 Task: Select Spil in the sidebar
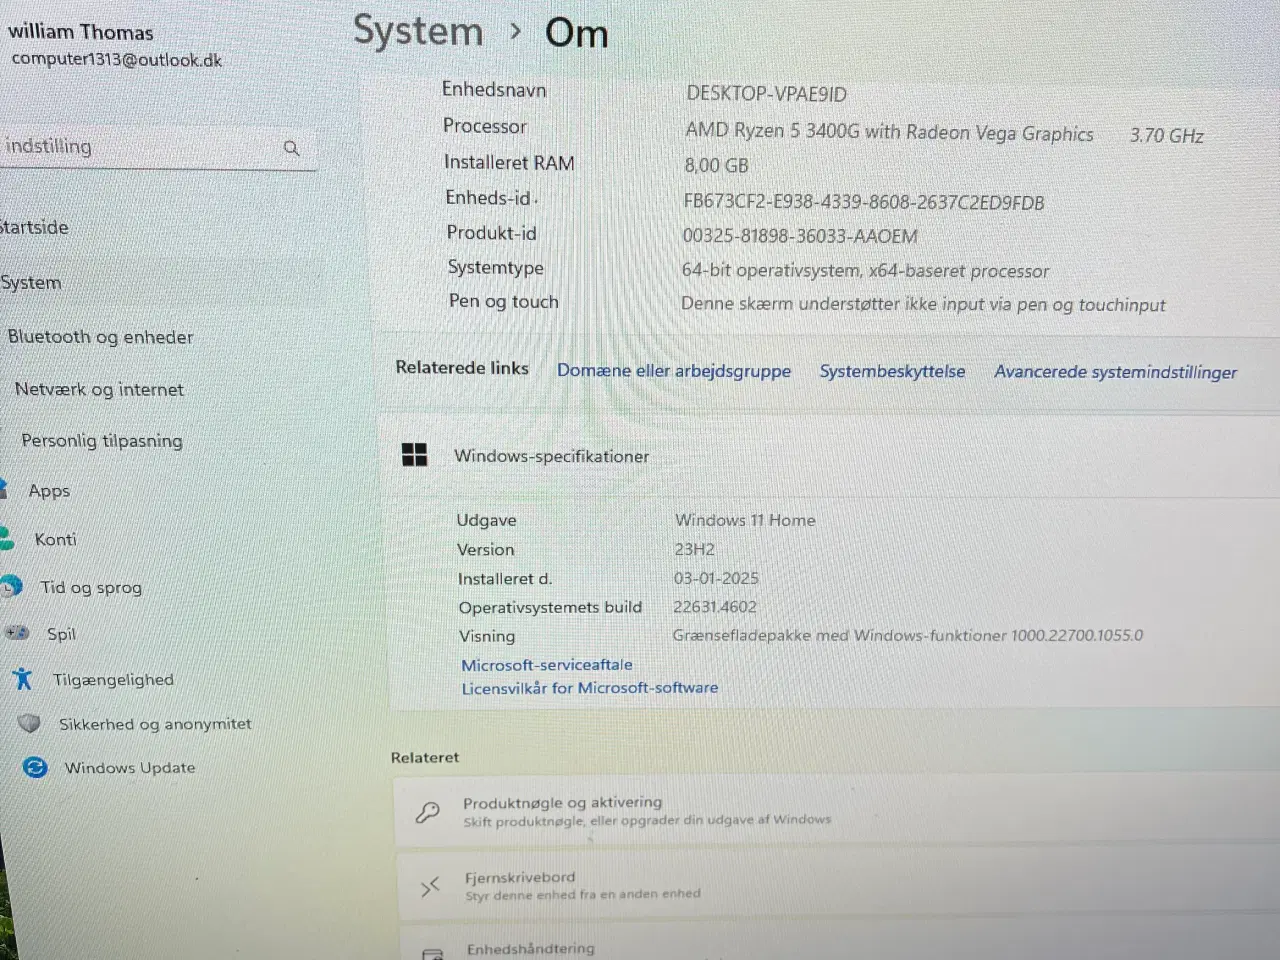pyautogui.click(x=61, y=634)
